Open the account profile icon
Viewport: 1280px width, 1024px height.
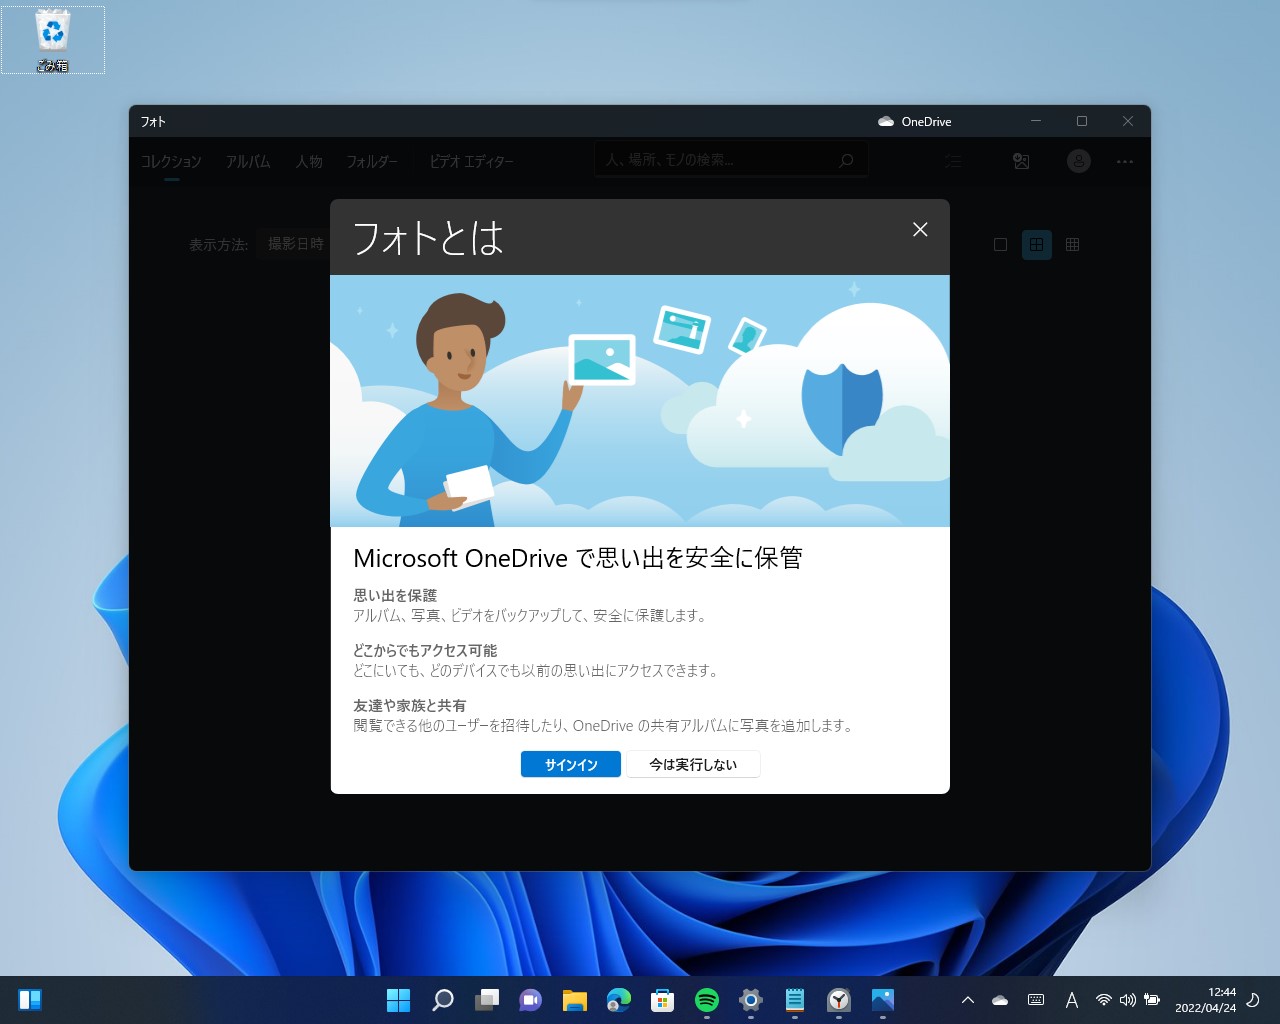[1078, 160]
